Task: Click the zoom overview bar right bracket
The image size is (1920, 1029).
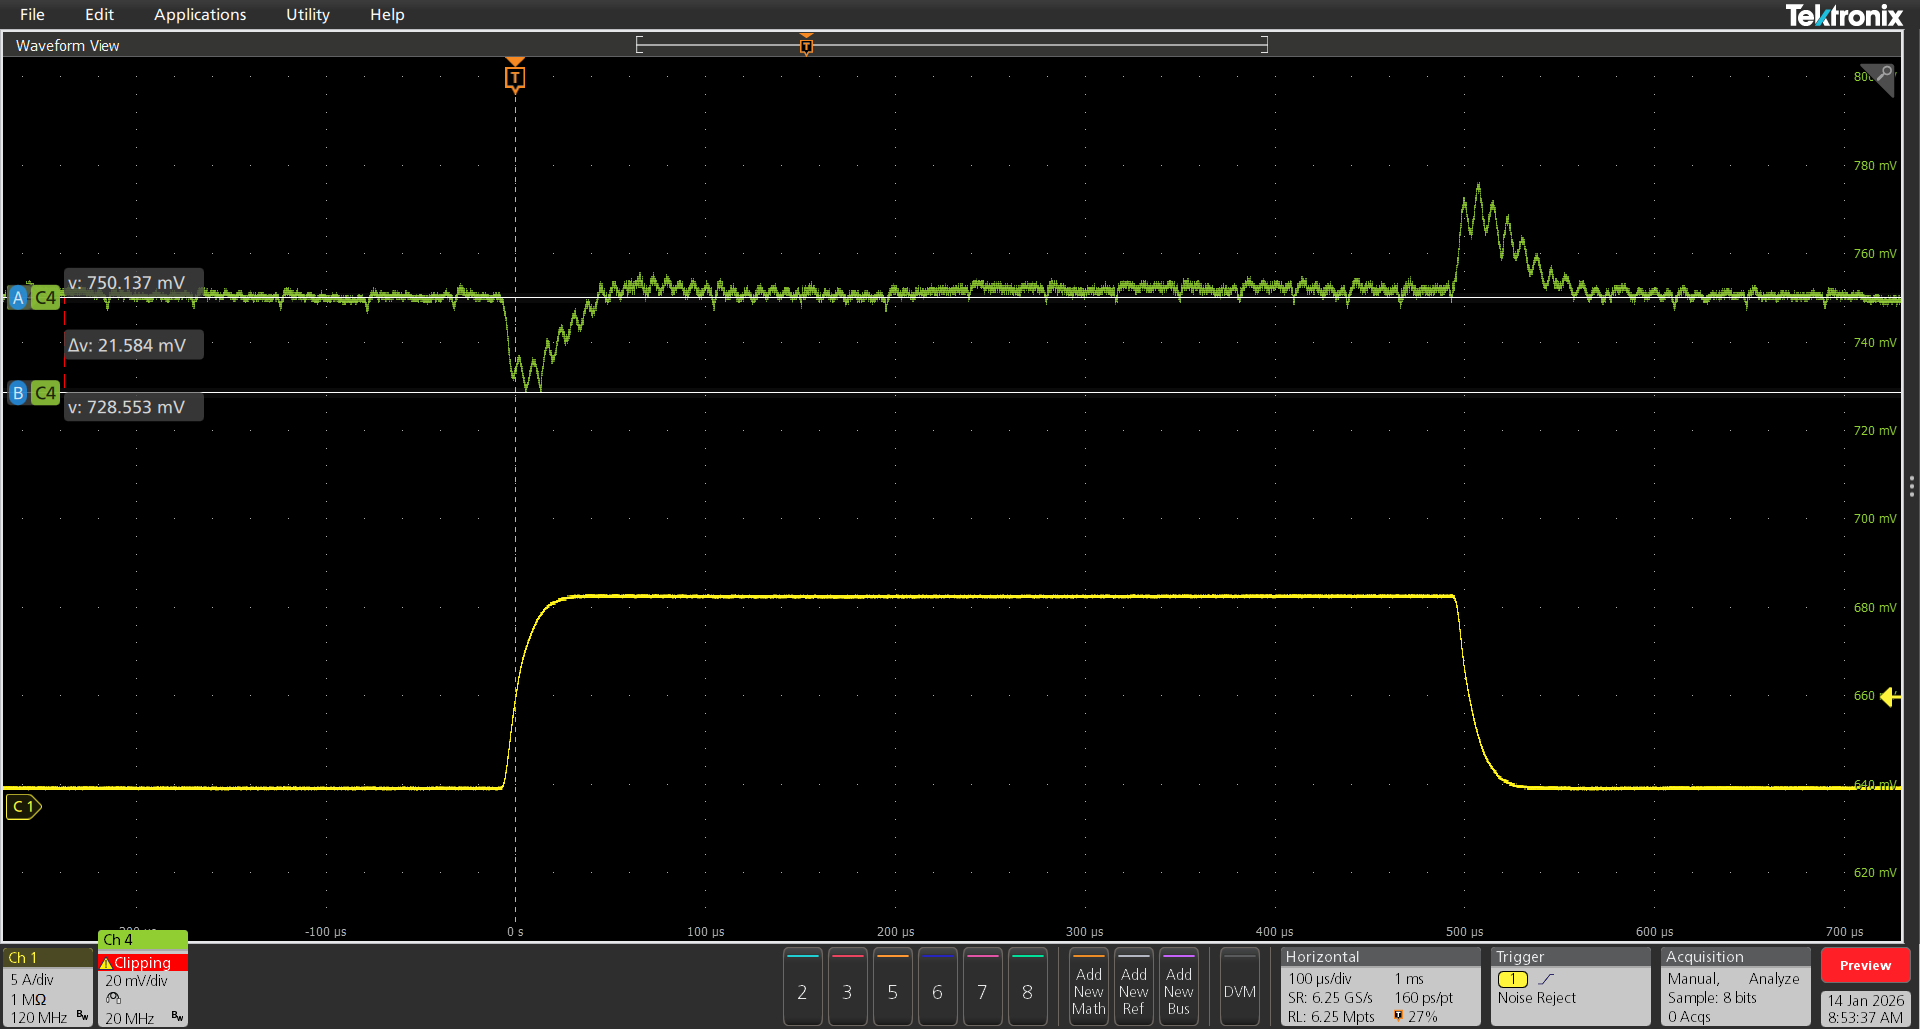Action: click(x=1265, y=44)
